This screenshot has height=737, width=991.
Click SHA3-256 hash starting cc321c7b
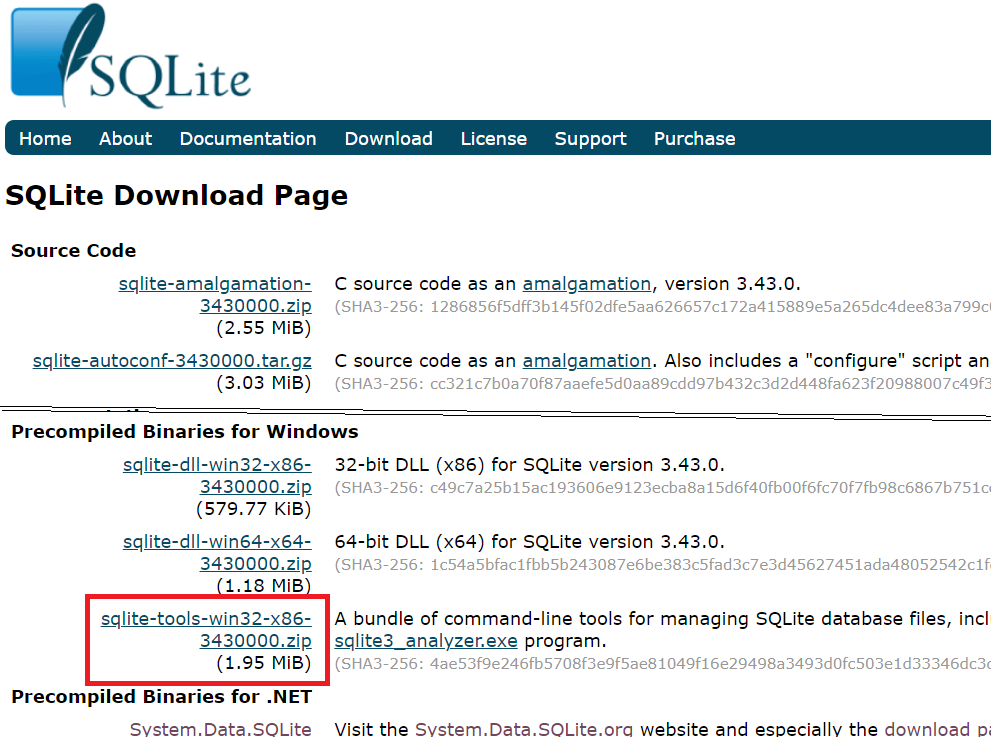(x=662, y=384)
